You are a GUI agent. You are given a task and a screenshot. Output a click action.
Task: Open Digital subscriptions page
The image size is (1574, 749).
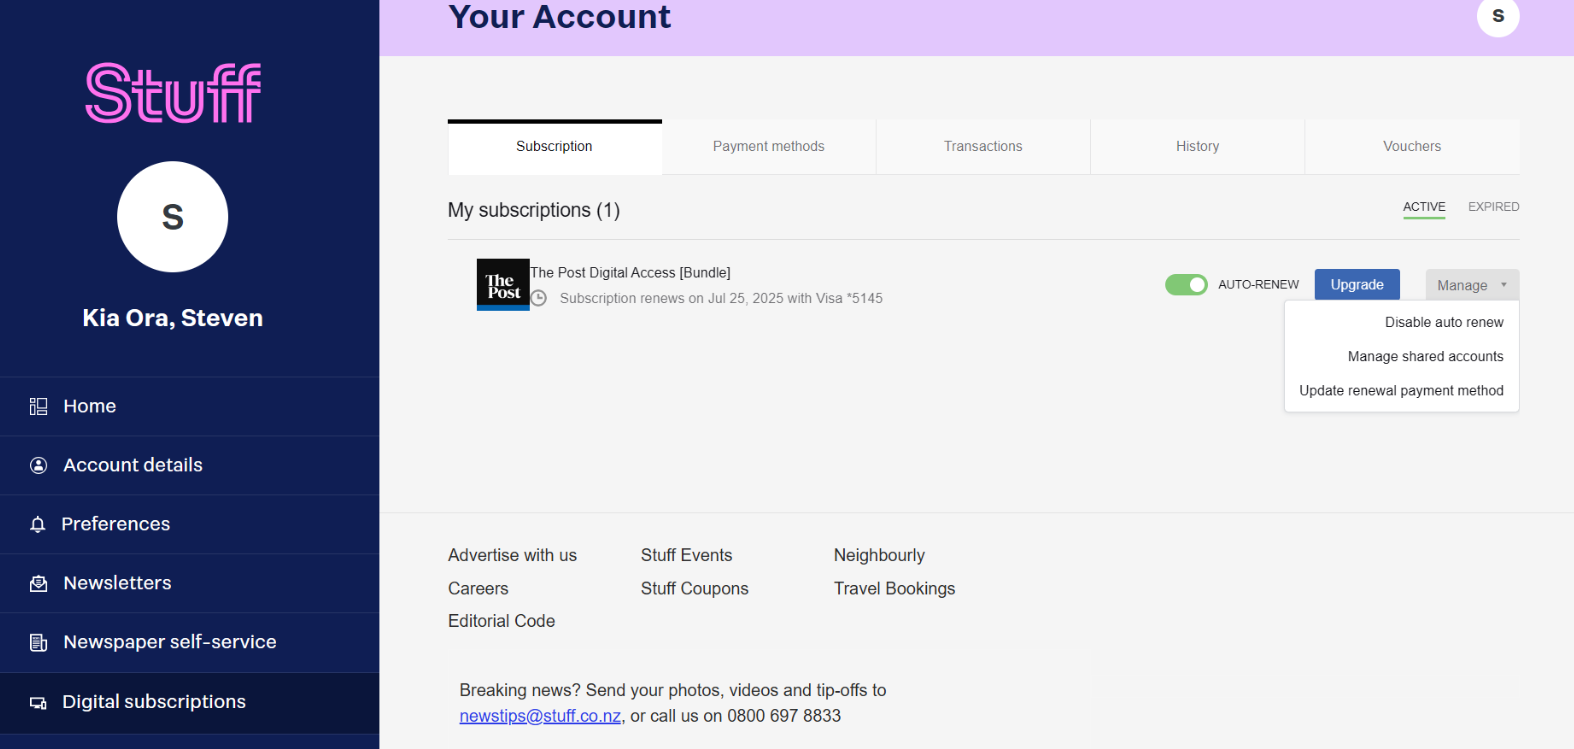click(189, 702)
